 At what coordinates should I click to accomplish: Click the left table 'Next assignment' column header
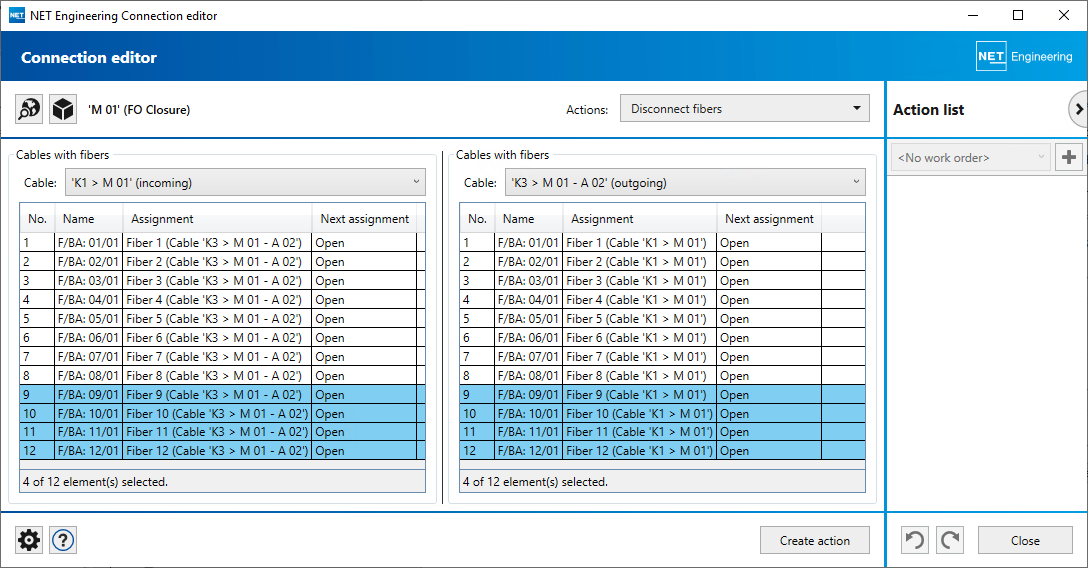(x=364, y=218)
